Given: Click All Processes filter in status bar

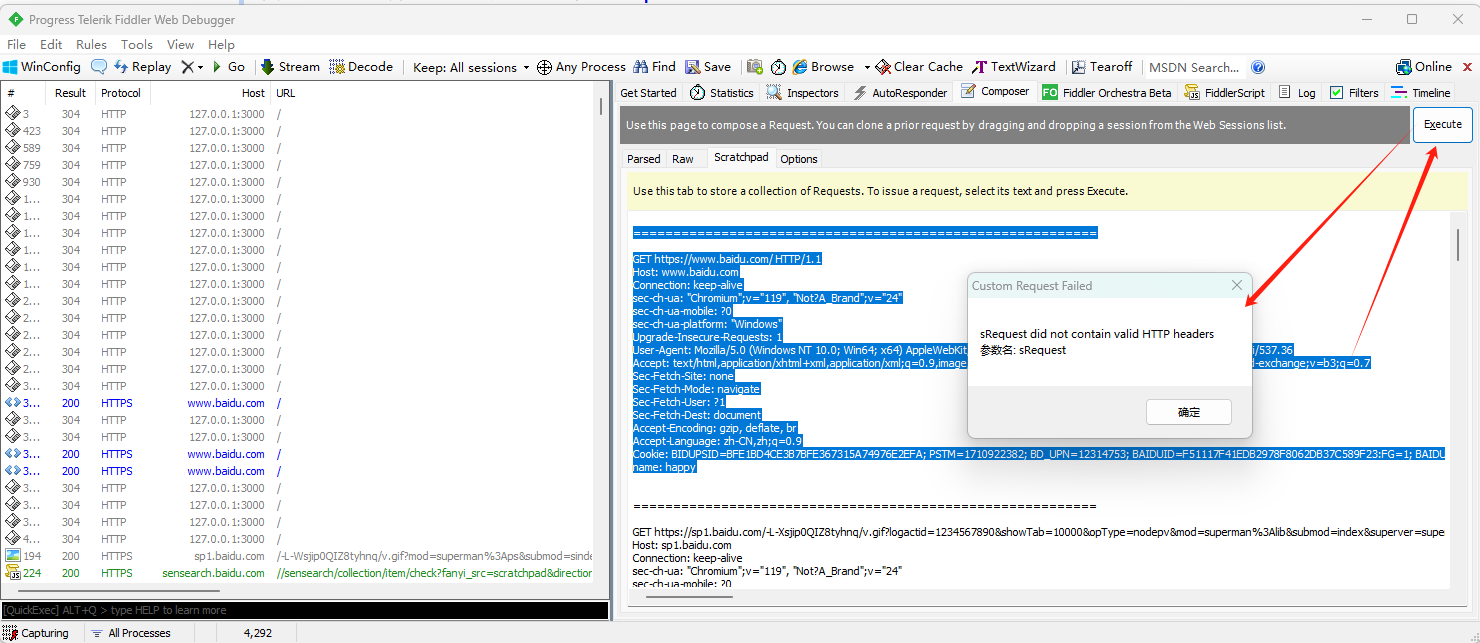Looking at the screenshot, I should tap(130, 633).
